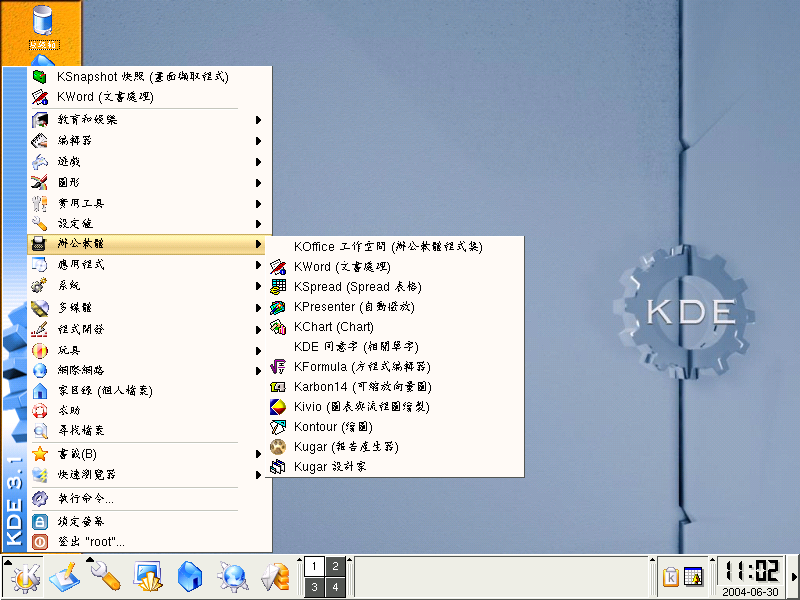Click the digital clock showing 11:02
The width and height of the screenshot is (800, 600).
pyautogui.click(x=751, y=571)
